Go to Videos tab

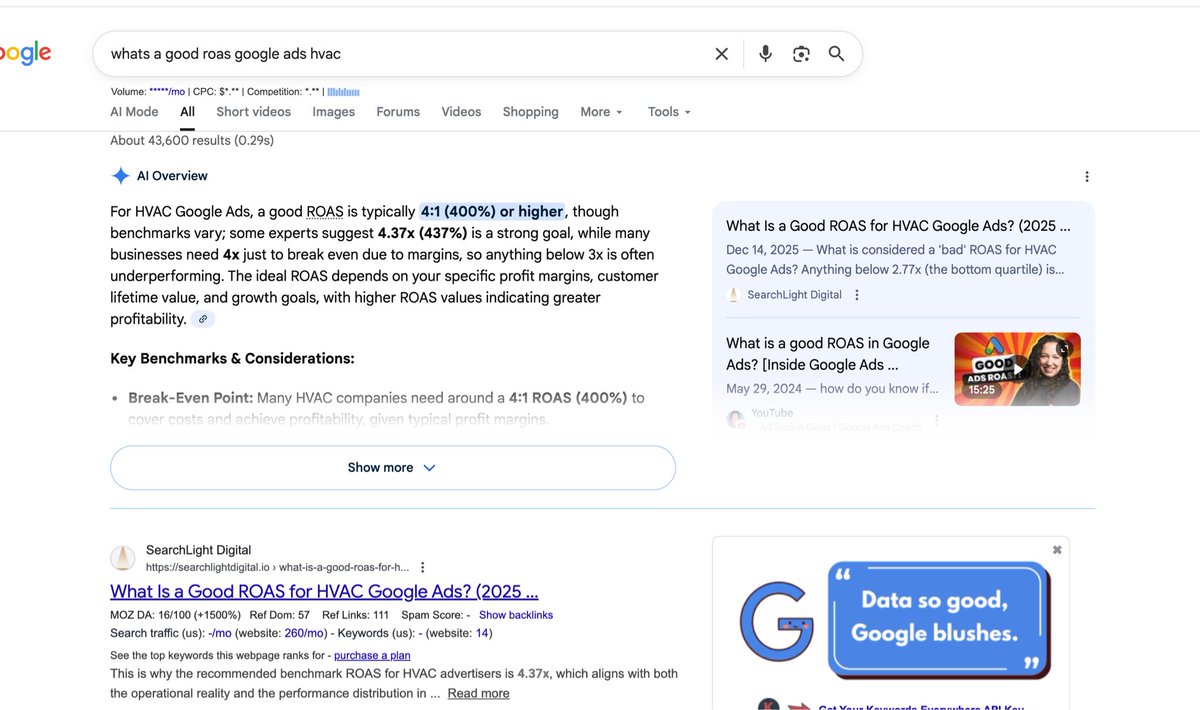point(461,112)
